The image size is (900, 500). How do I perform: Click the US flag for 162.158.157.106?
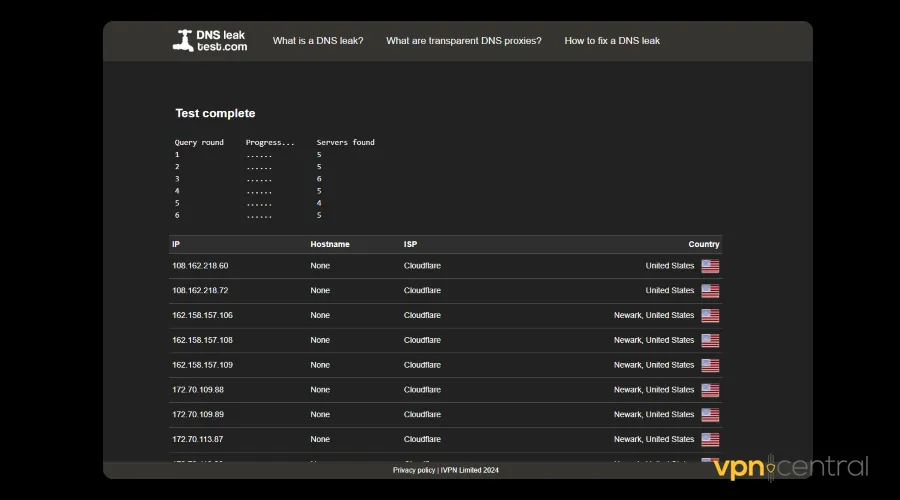click(x=710, y=315)
